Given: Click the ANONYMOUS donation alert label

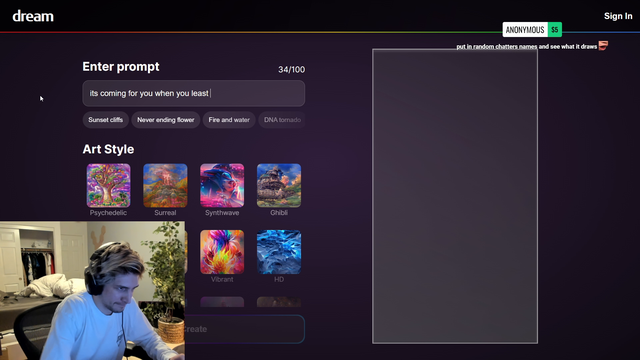Looking at the screenshot, I should [525, 30].
